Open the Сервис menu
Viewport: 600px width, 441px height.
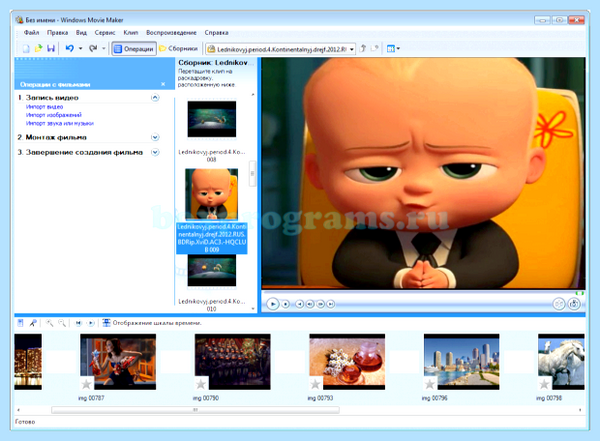[x=105, y=33]
